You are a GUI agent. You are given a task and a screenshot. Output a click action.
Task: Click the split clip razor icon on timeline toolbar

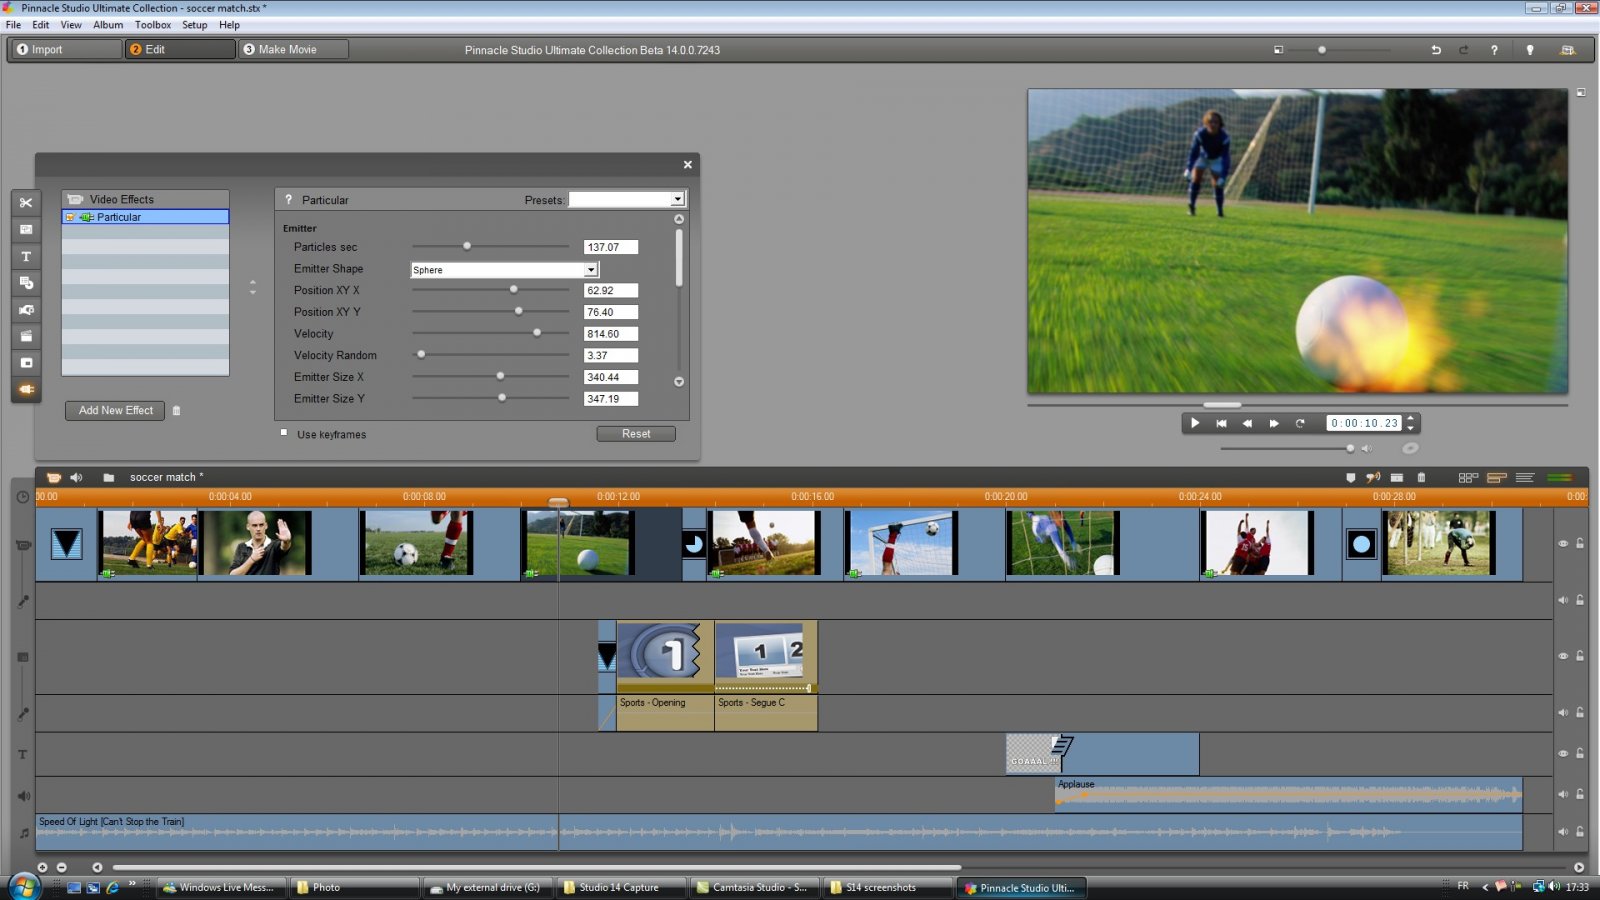(x=1397, y=478)
